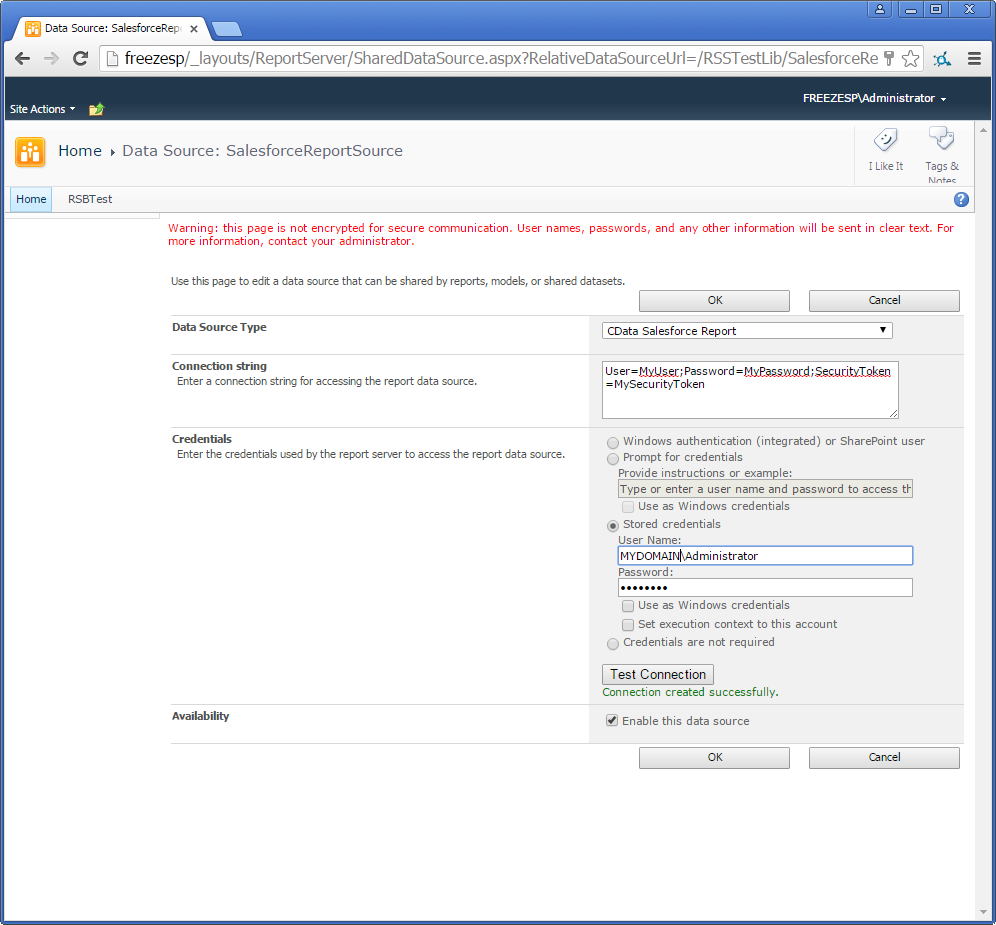Open the Help question mark icon
The width and height of the screenshot is (996, 925).
[961, 199]
